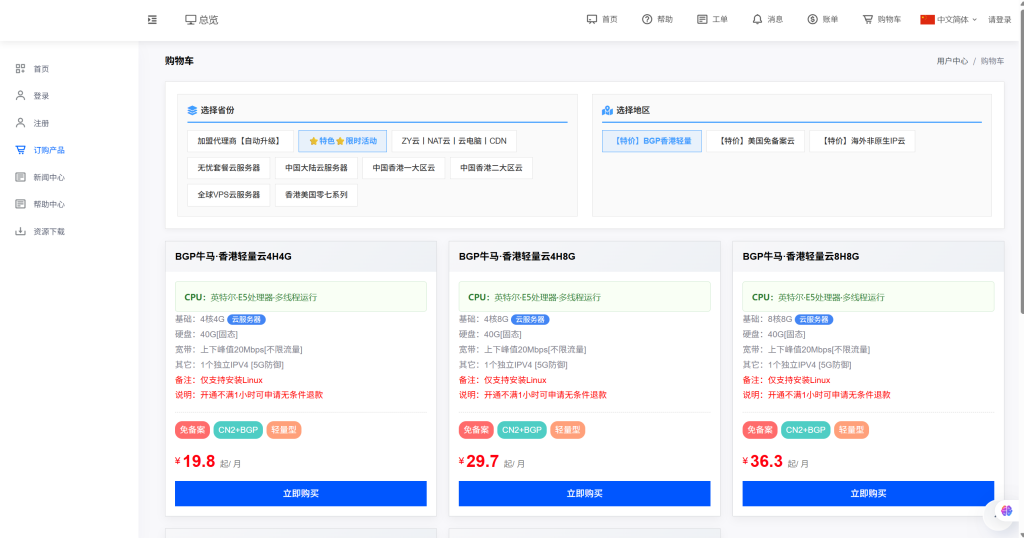Screen dimensions: 1024x538
Task: Click the CN2+BGP tag on the 4H8G card
Action: 522,430
